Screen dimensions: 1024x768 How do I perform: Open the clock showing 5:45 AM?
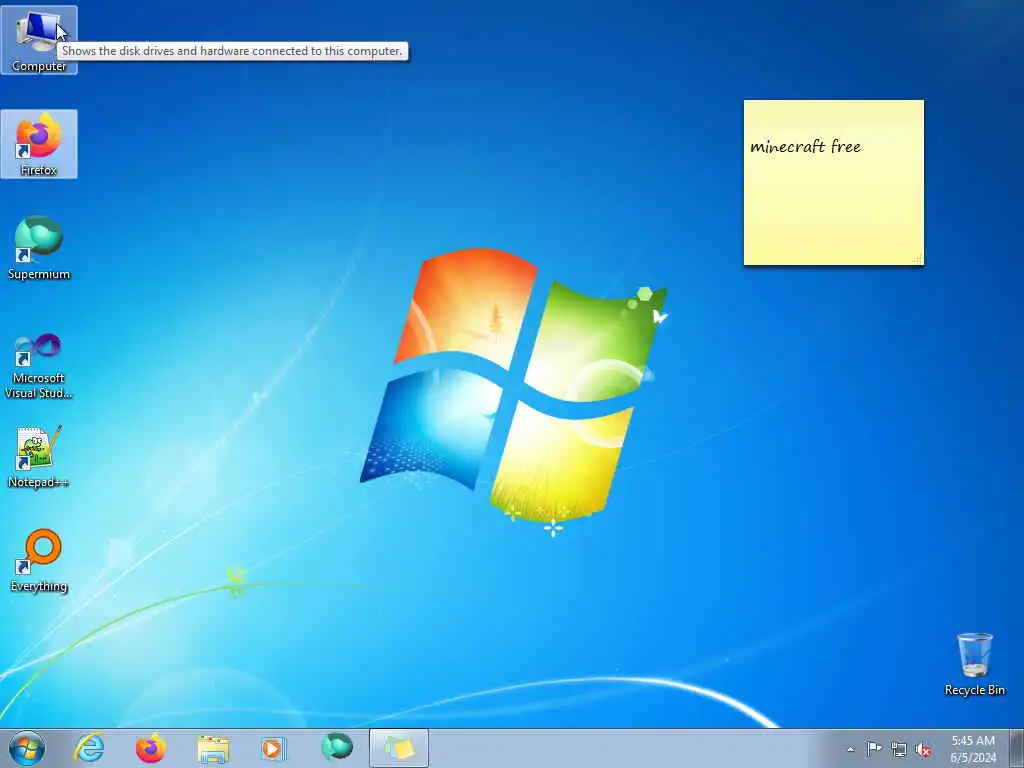pos(973,749)
